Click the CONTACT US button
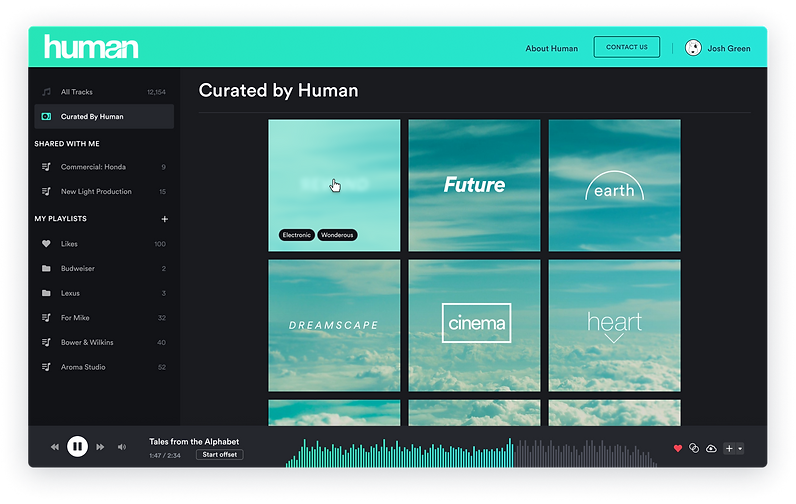Screen dimensions: 796x504 (x=626, y=47)
